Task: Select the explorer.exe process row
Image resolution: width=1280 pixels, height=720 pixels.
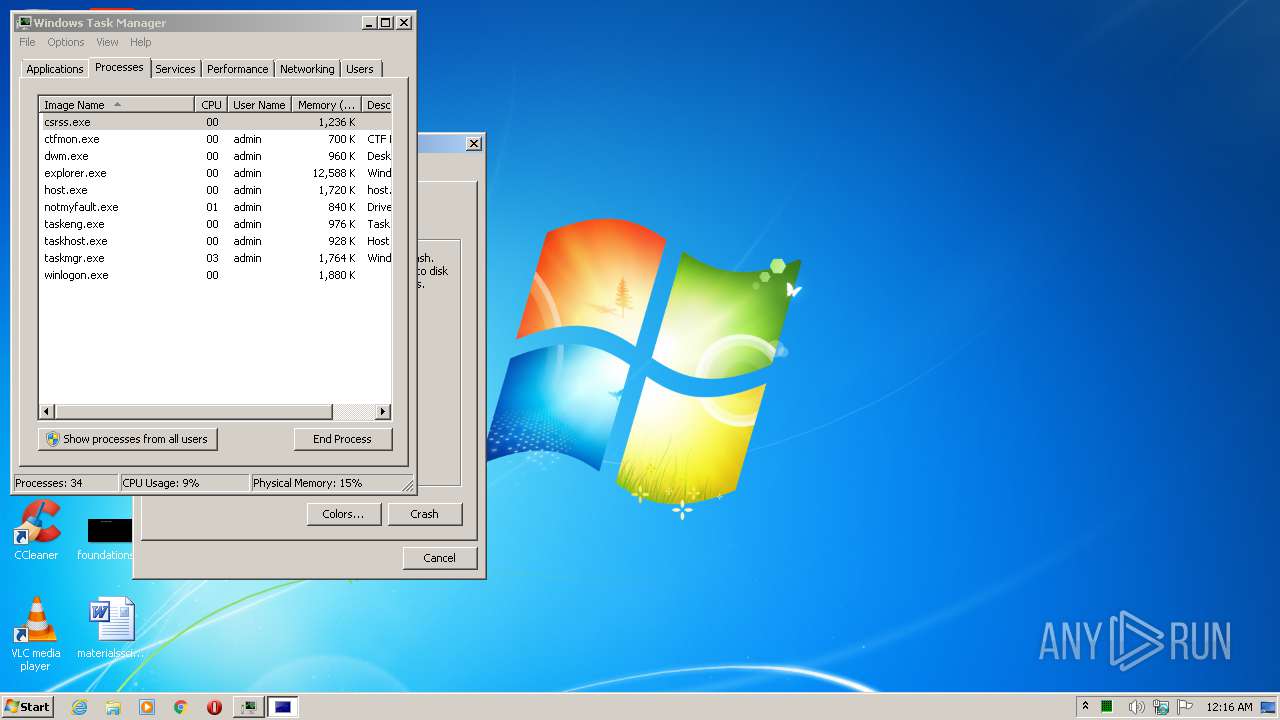Action: coord(215,173)
